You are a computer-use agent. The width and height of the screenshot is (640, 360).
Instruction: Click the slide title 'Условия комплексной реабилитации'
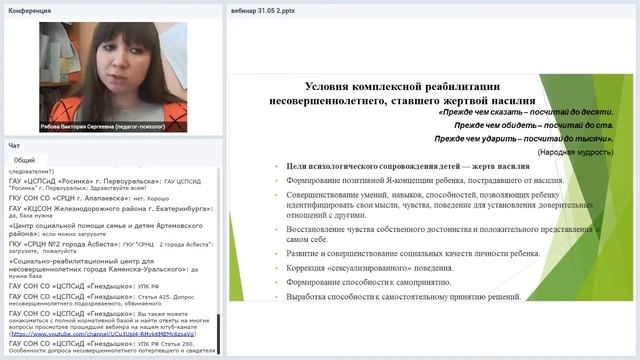[402, 93]
